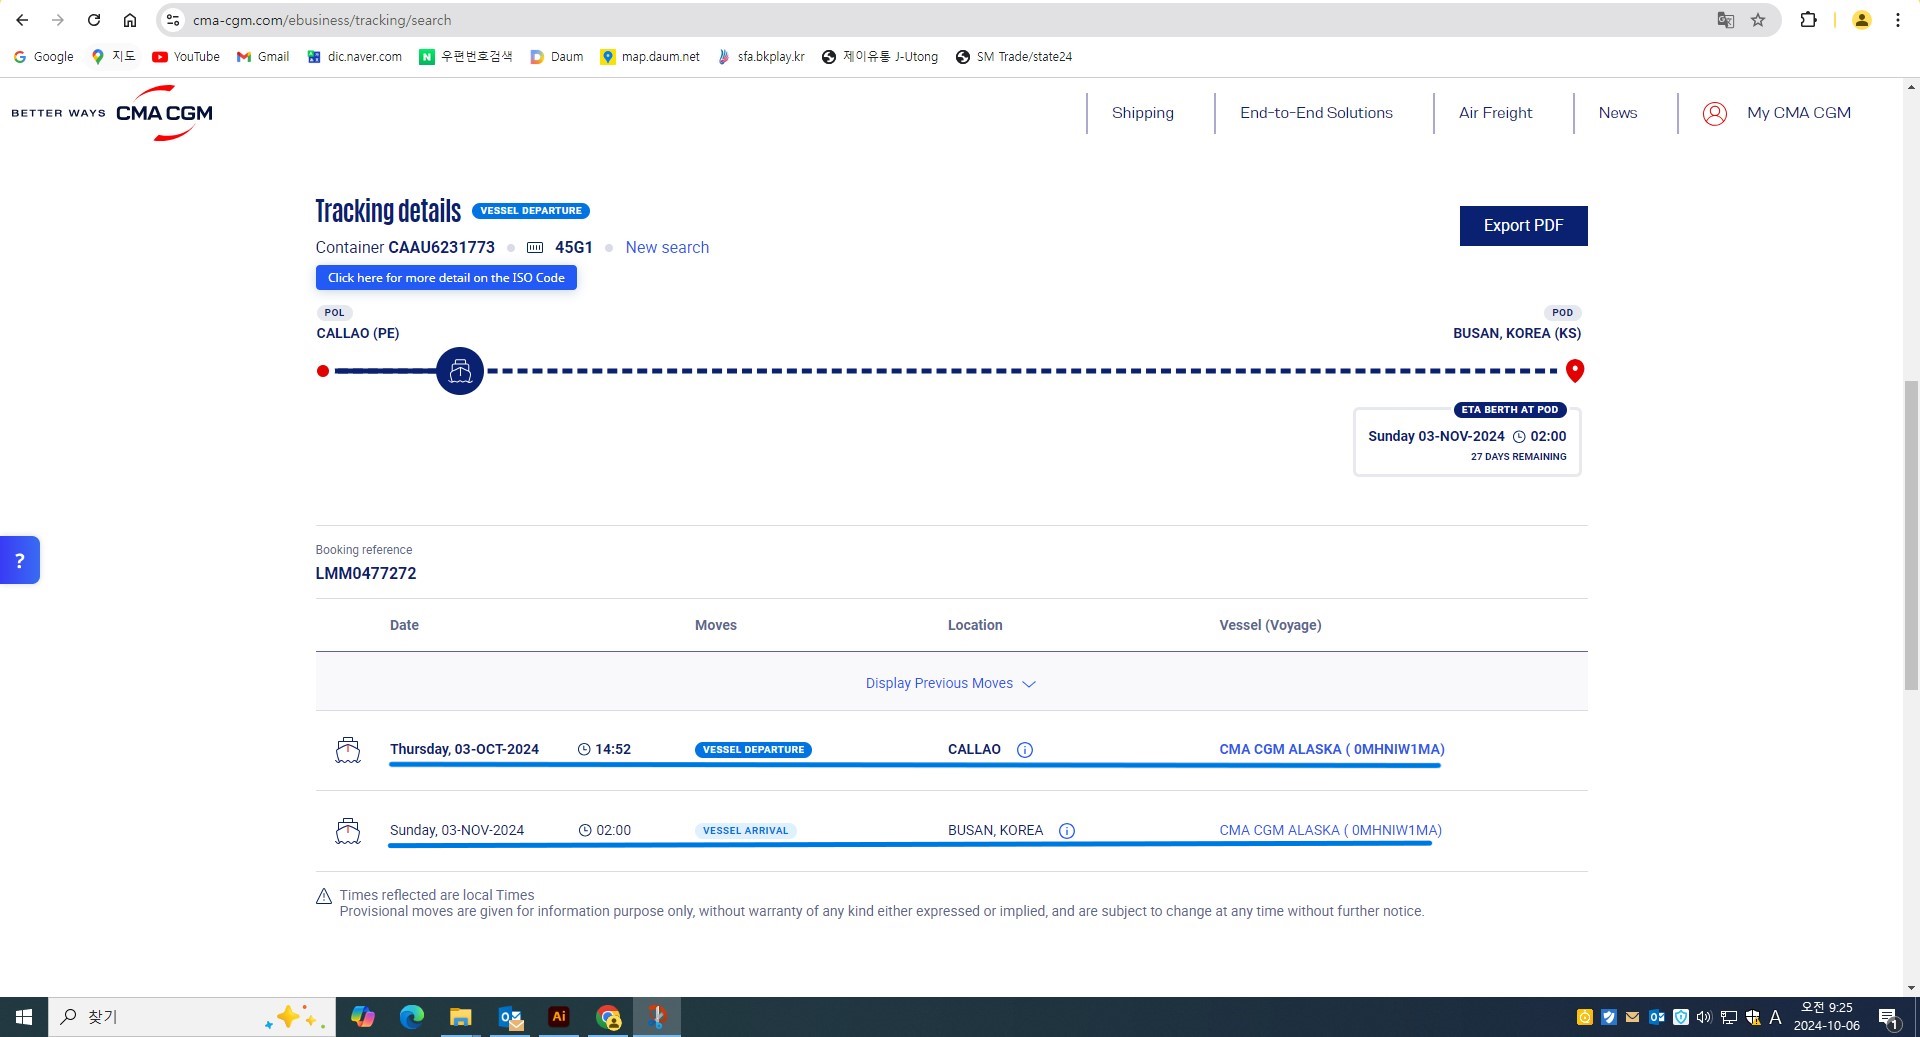1920x1037 pixels.
Task: Click the taskbar search box
Action: coord(190,1017)
